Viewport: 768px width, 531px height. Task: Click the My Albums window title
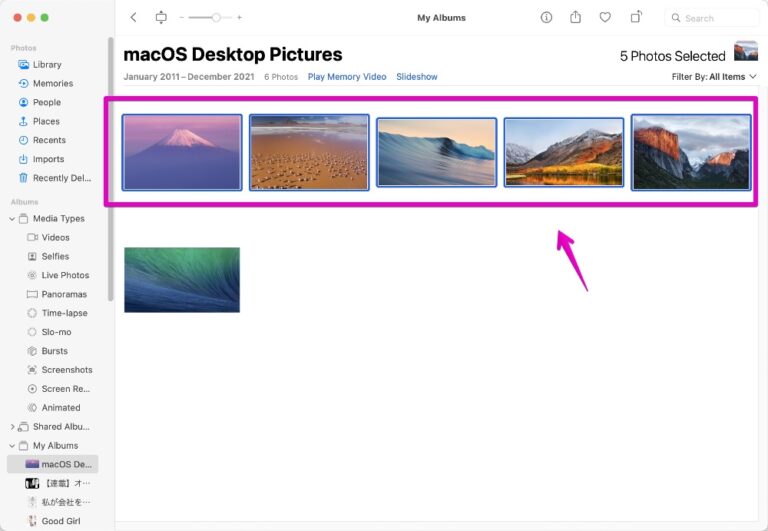[x=441, y=18]
